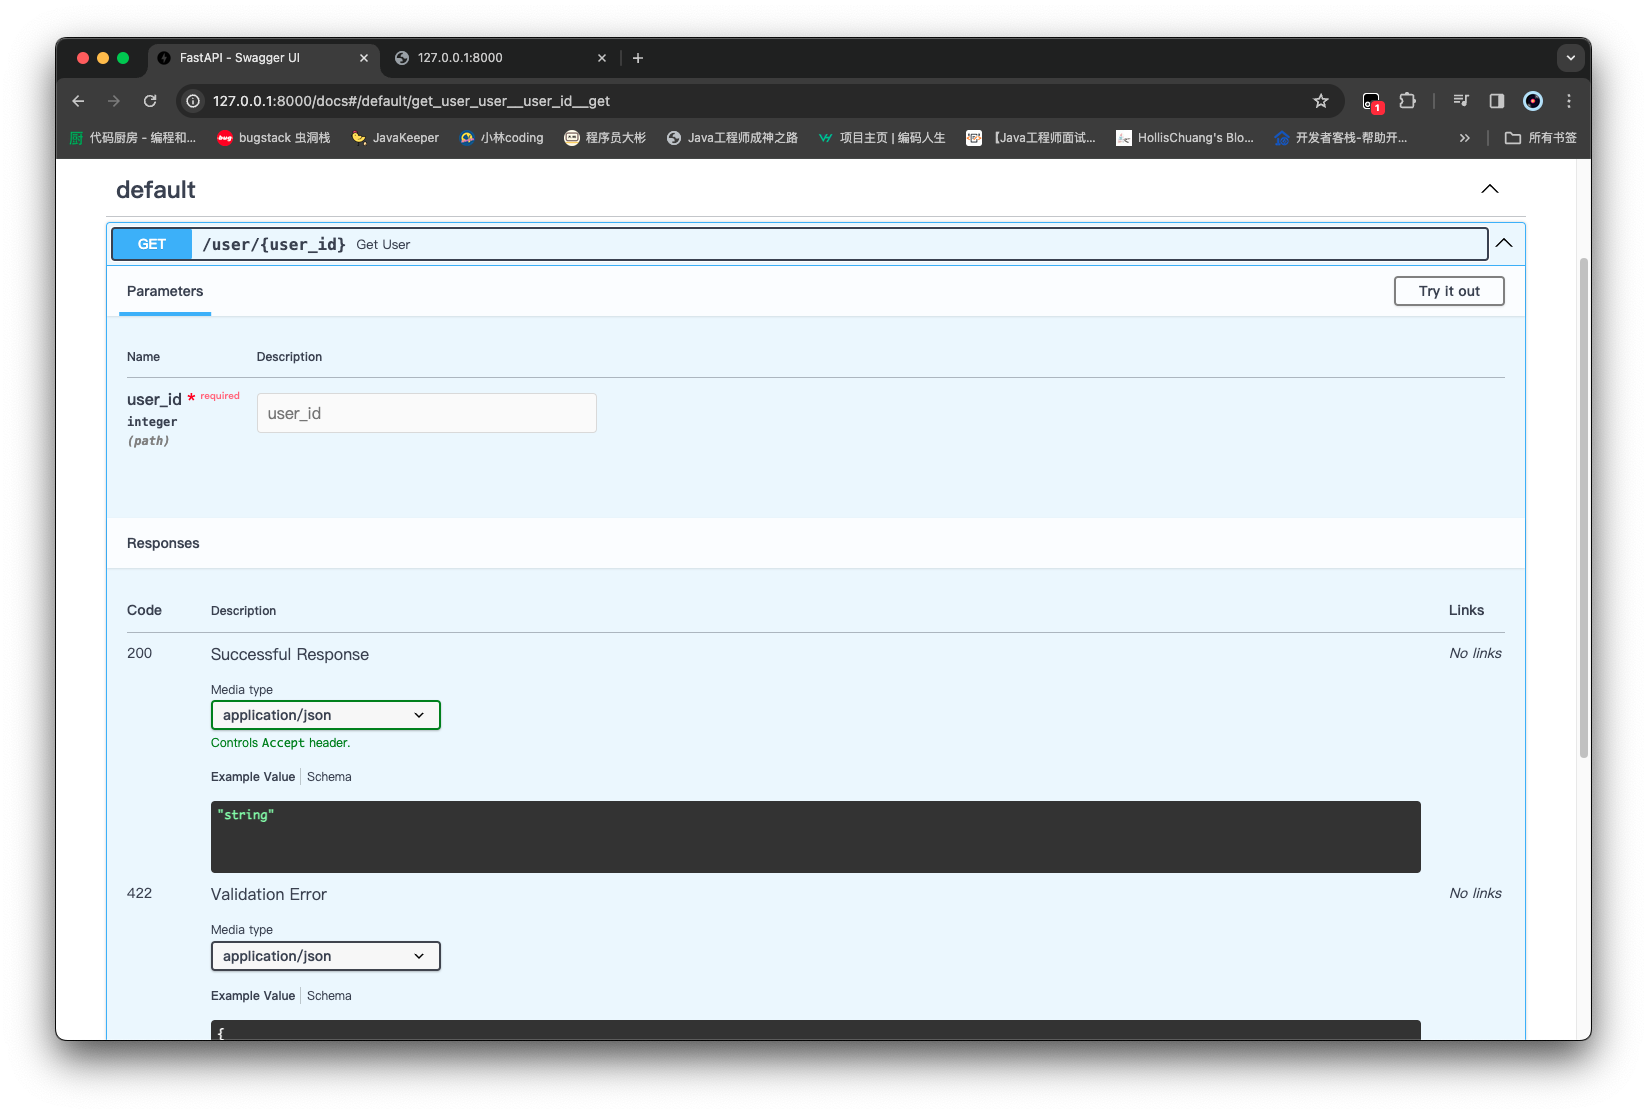
Task: Show Example Value for the 422 response
Action: (x=253, y=996)
